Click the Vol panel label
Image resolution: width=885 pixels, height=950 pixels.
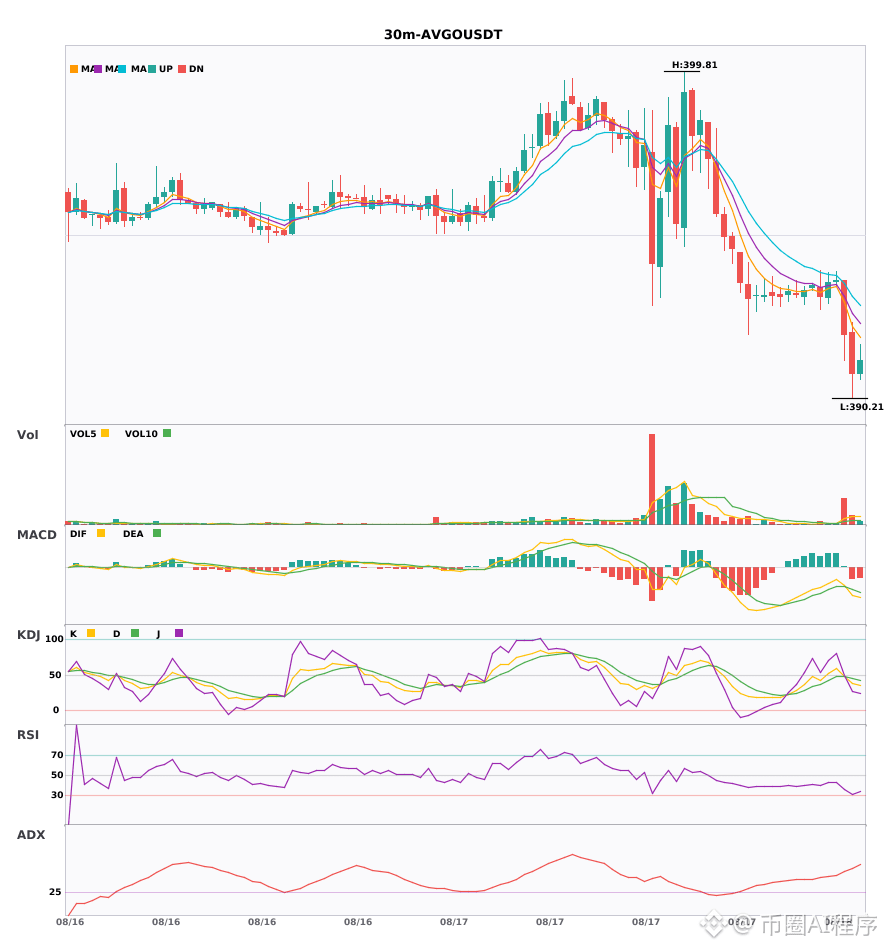click(27, 434)
